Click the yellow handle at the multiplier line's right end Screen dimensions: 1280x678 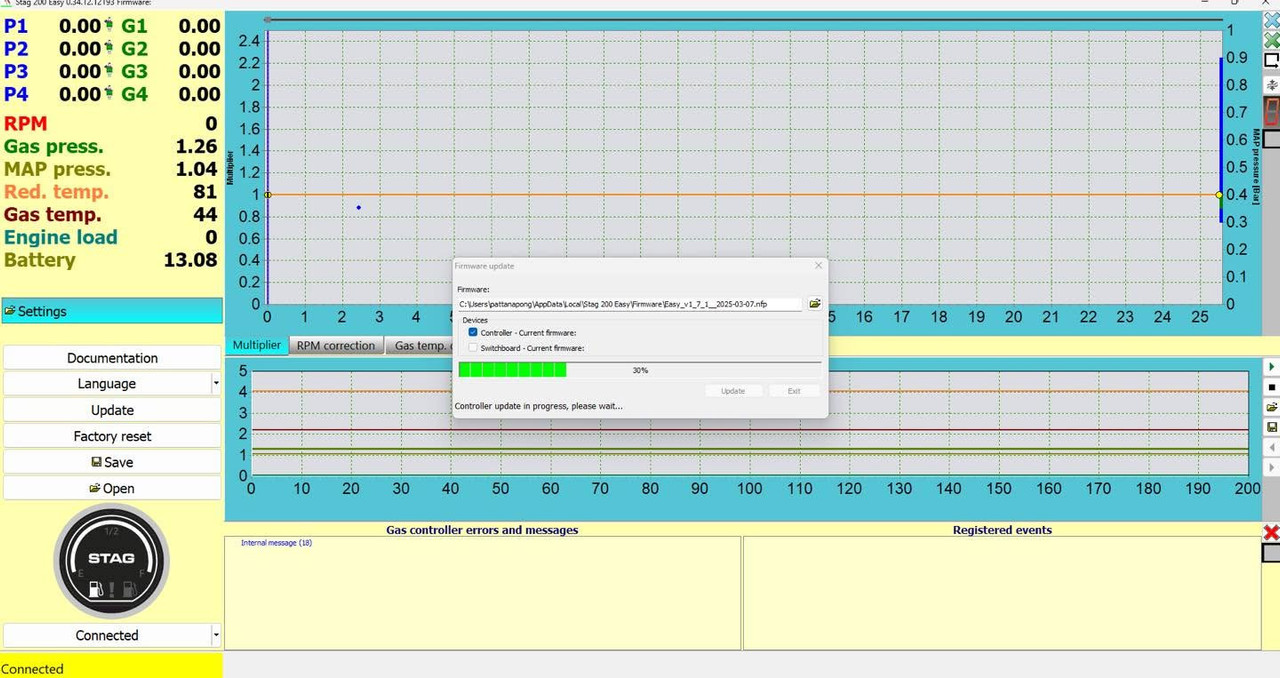coord(1219,195)
